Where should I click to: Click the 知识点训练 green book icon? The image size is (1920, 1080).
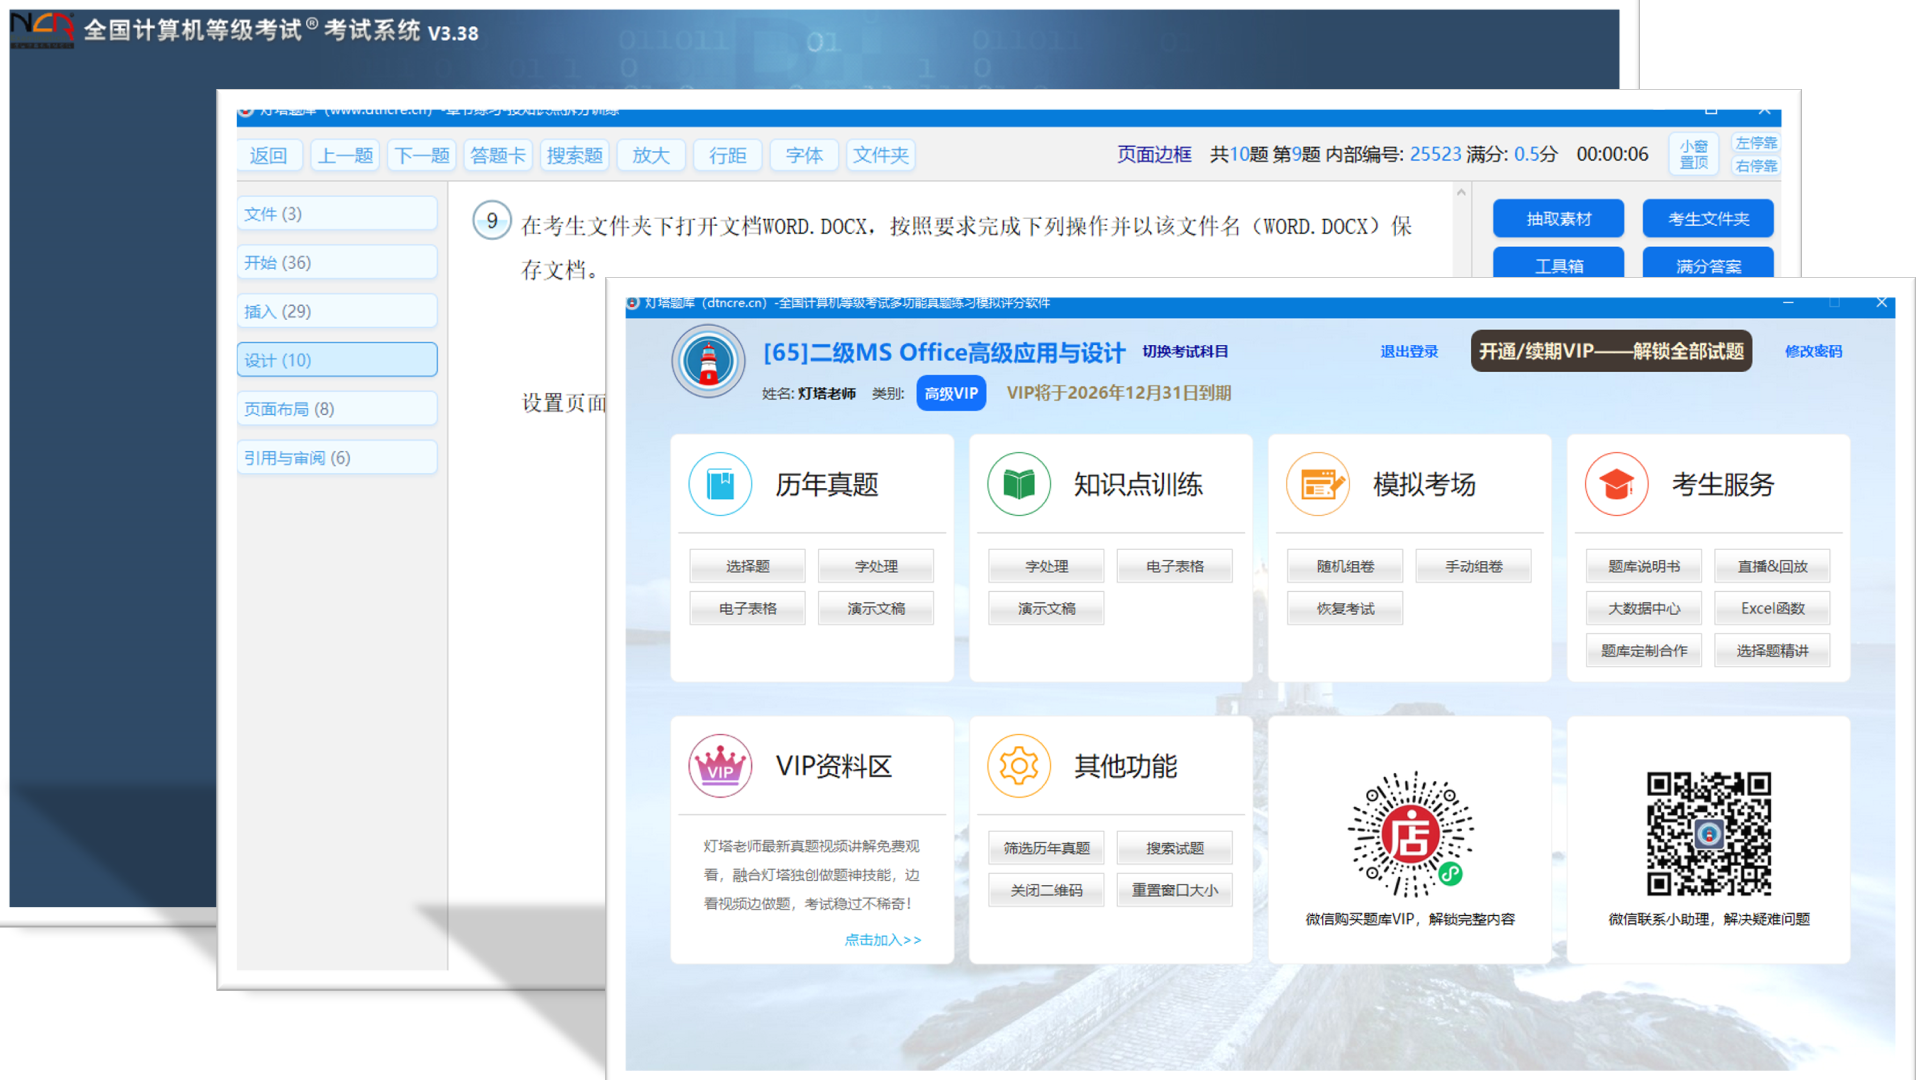click(1018, 484)
